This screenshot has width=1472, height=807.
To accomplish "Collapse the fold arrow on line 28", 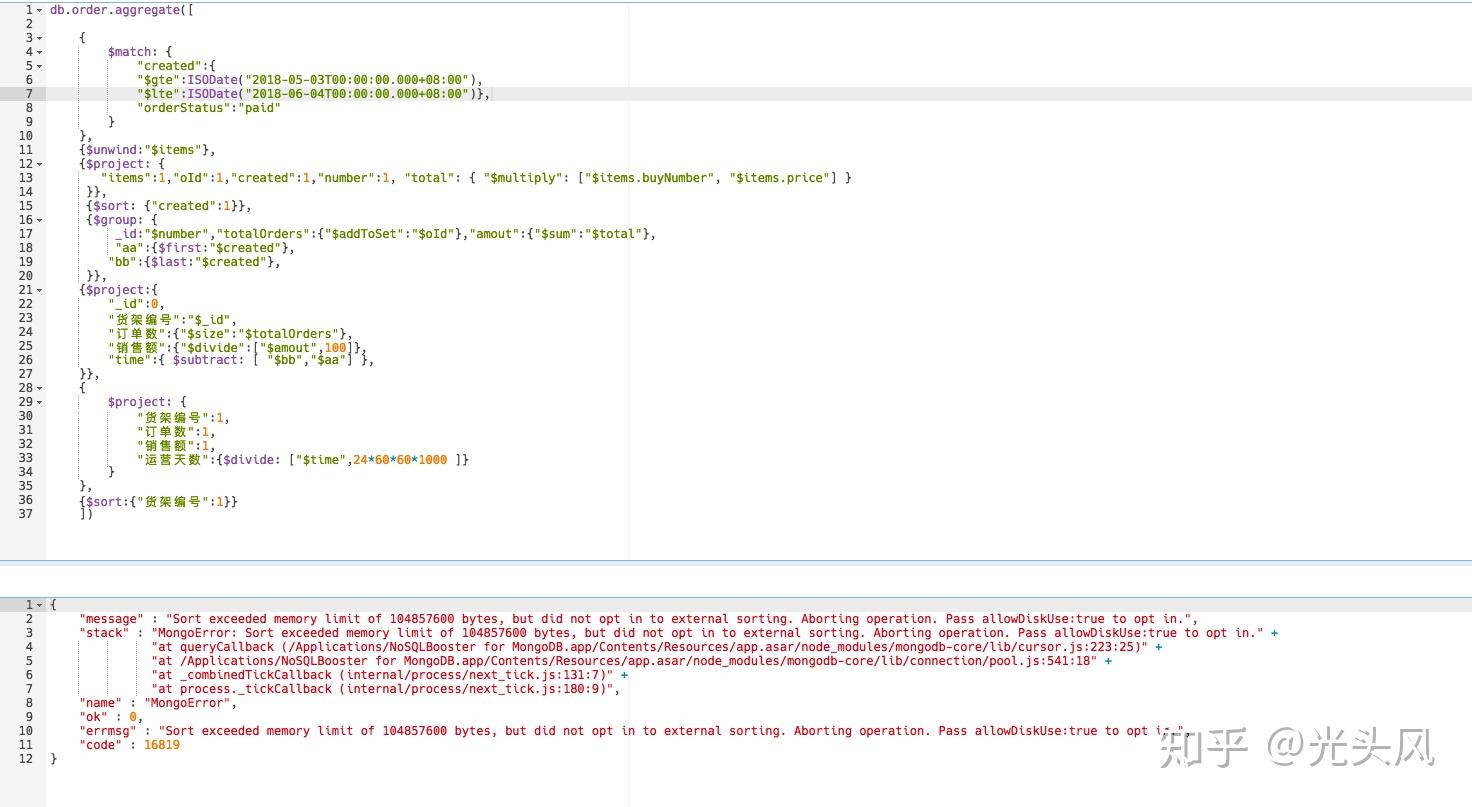I will click(x=40, y=388).
